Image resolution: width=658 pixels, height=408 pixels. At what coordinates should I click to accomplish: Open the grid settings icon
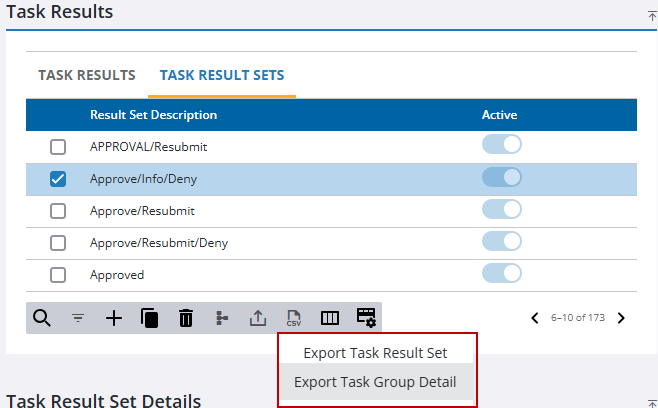coord(366,318)
